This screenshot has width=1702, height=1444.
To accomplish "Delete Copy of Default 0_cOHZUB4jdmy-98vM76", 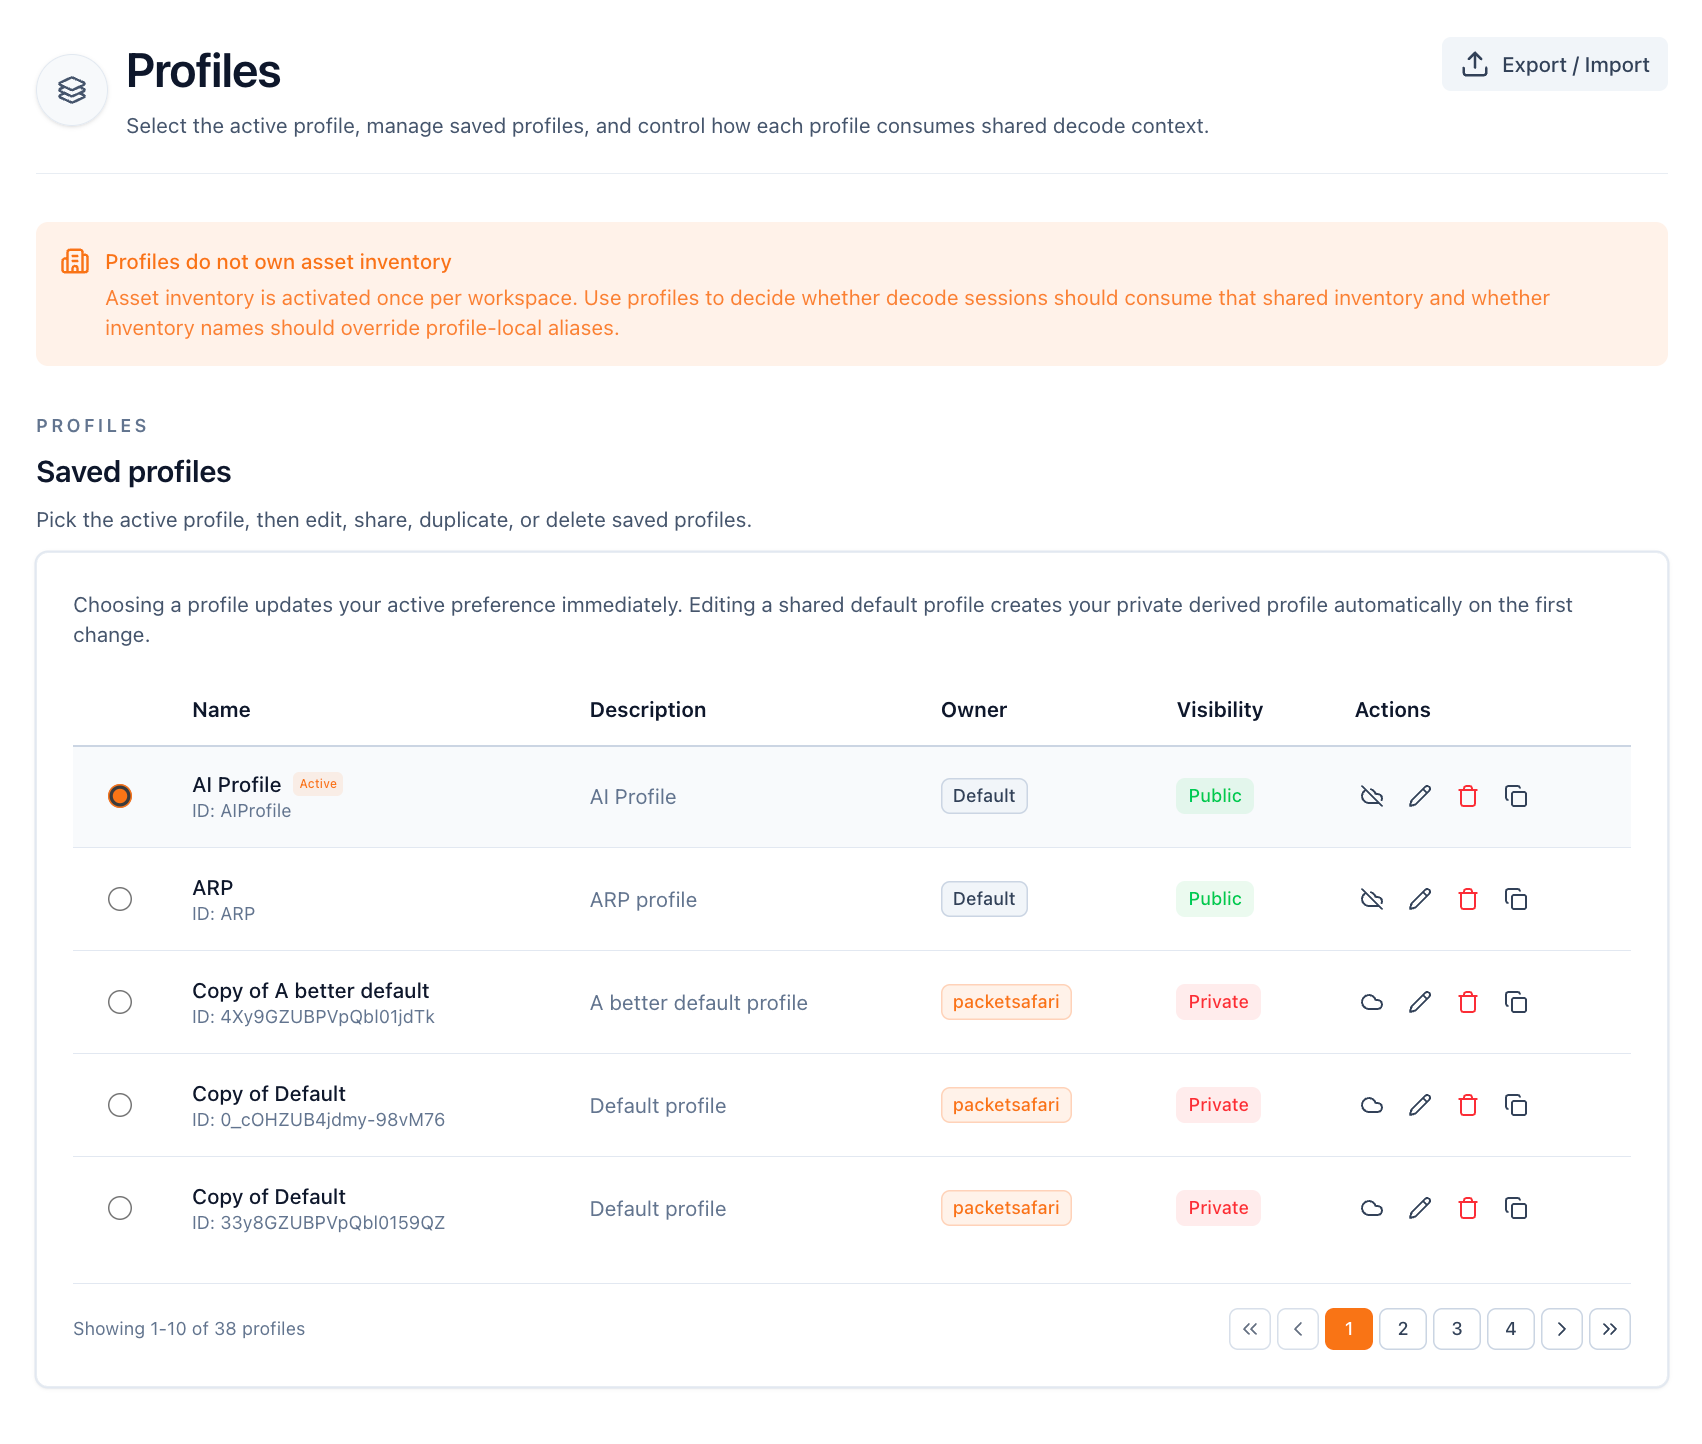I will 1468,1105.
